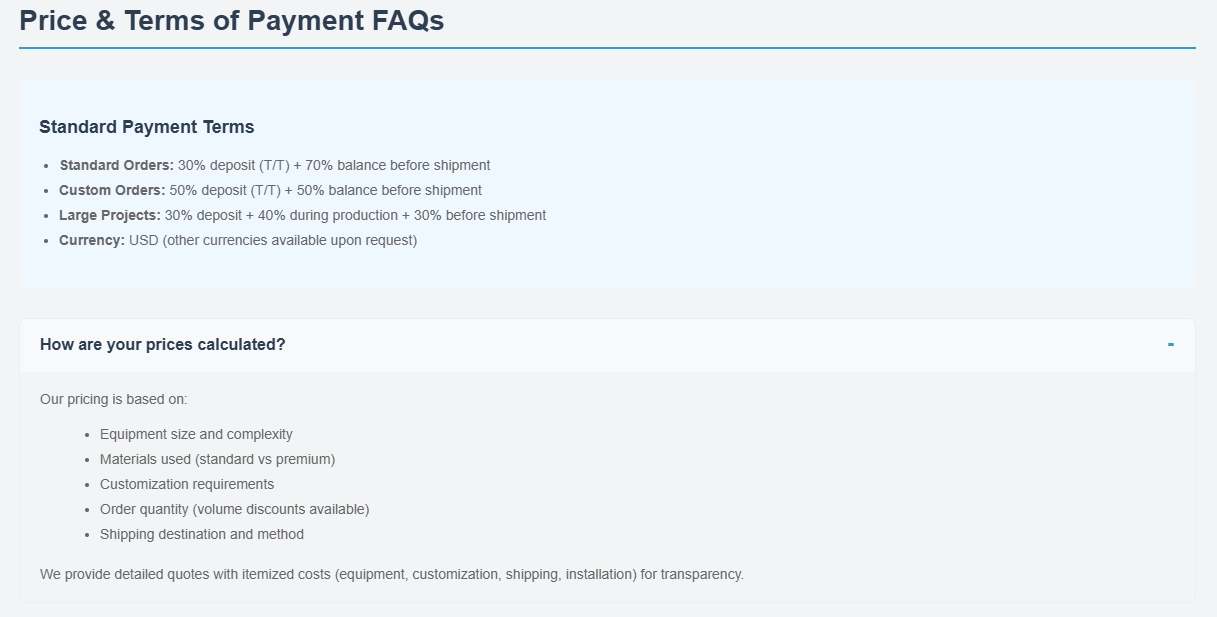Select the "Standard Orders:" bold label
Viewport: 1217px width, 617px height.
(116, 166)
